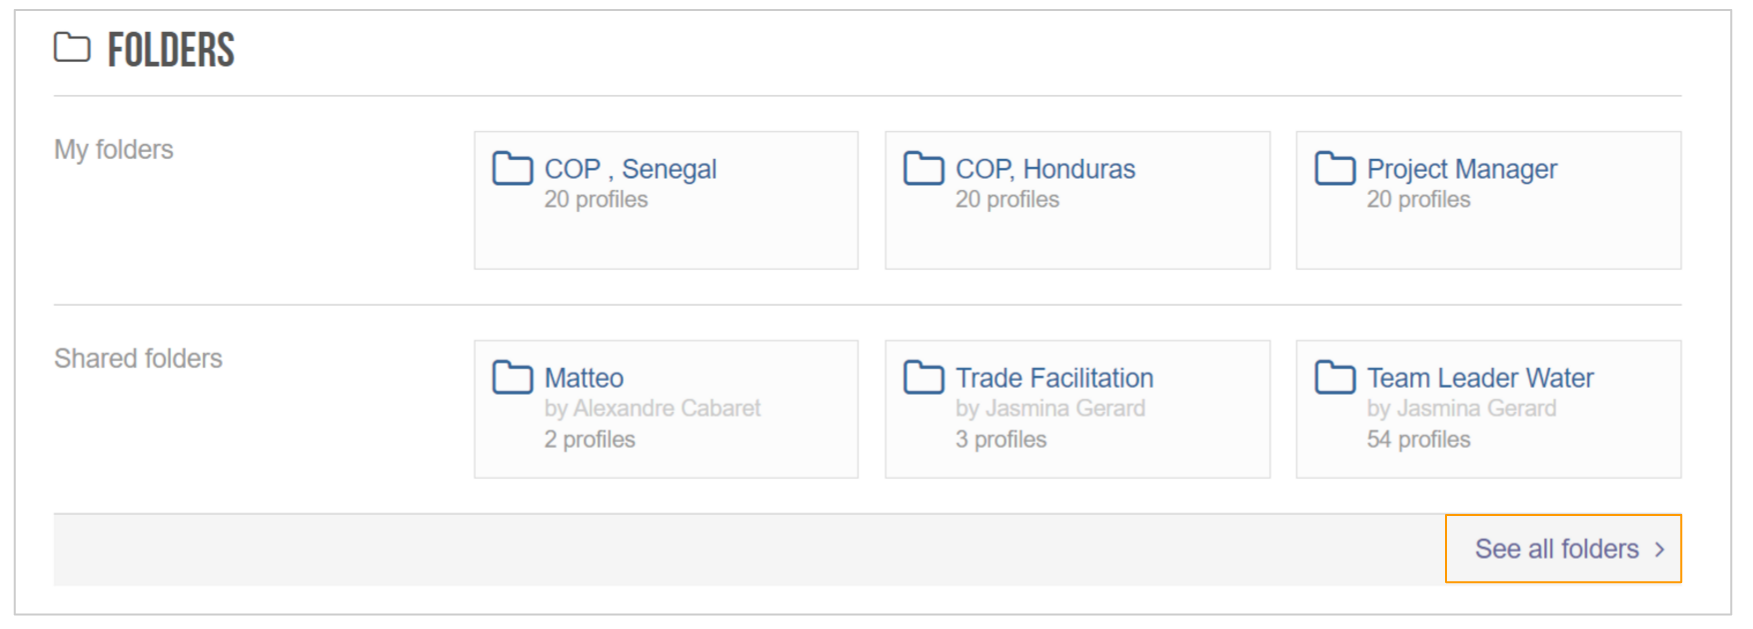The image size is (1753, 629).
Task: Open the Trade Facilitation shared folder
Action: (x=1054, y=378)
